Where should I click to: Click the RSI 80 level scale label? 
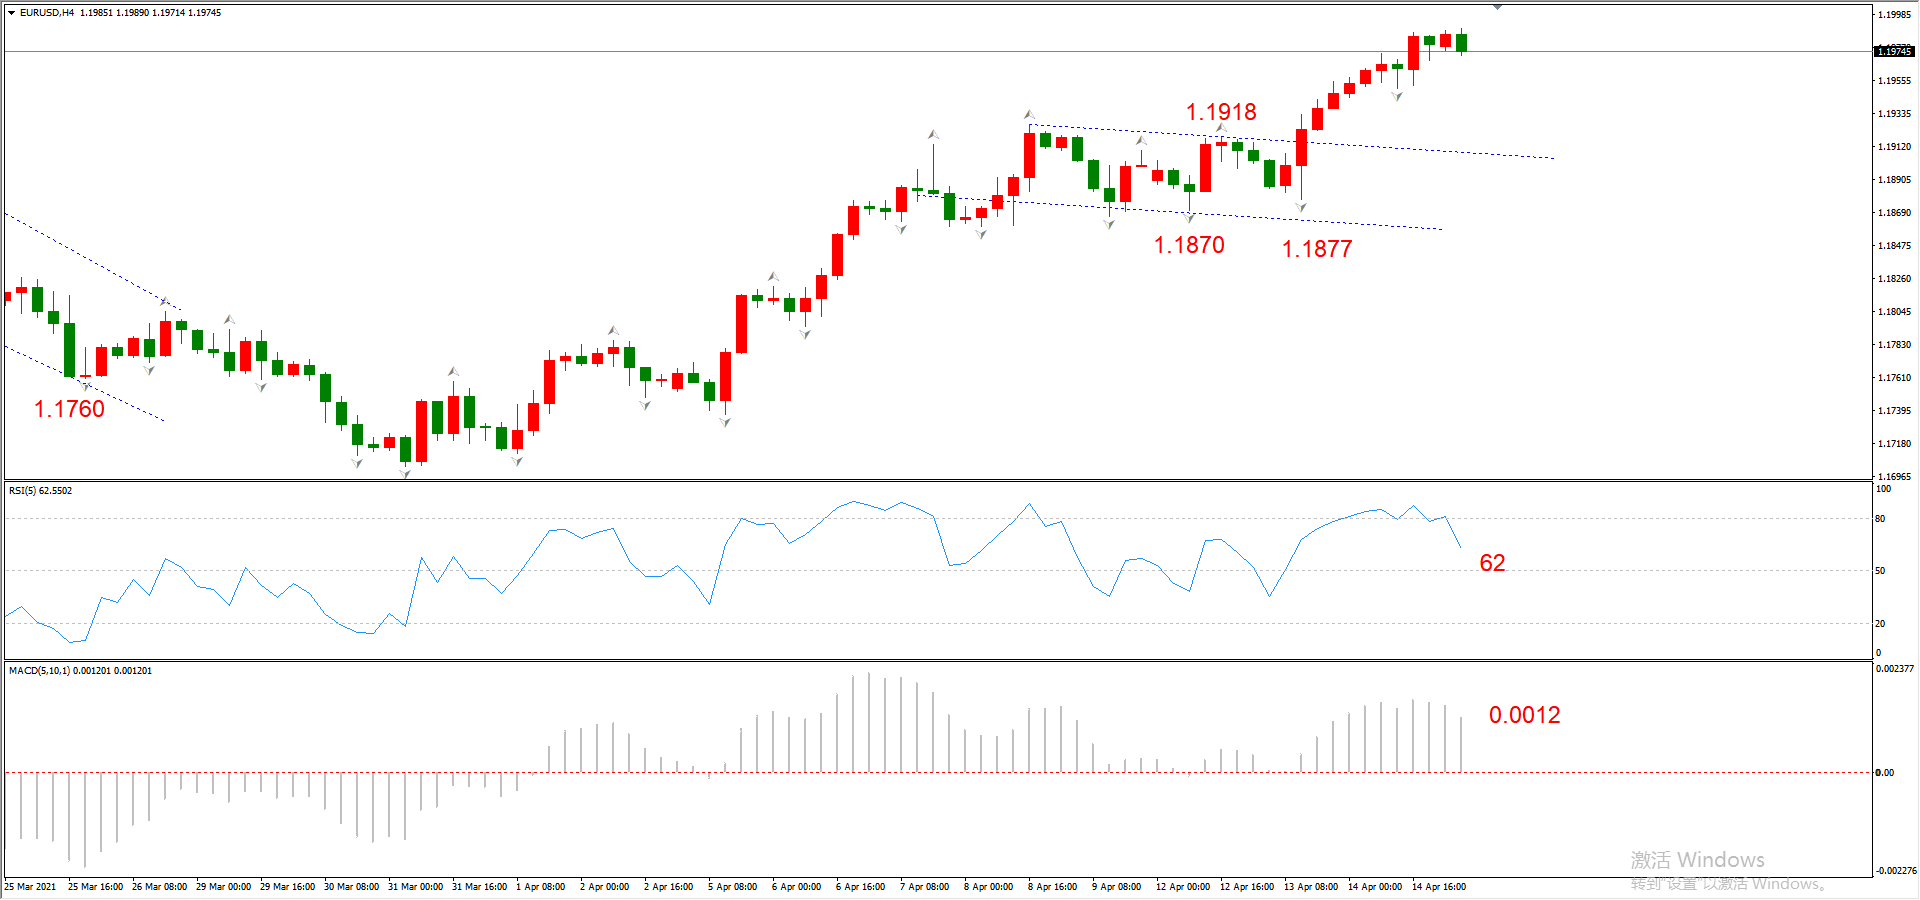[x=1880, y=519]
